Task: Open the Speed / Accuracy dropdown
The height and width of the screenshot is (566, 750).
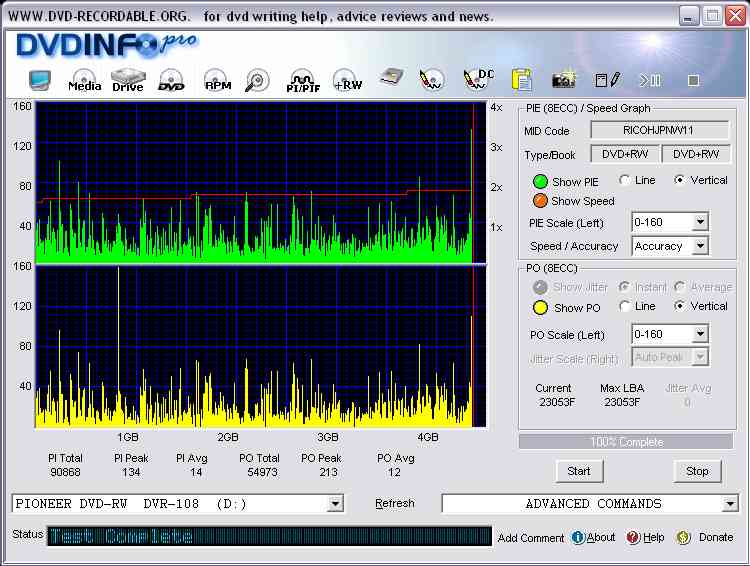Action: (700, 246)
